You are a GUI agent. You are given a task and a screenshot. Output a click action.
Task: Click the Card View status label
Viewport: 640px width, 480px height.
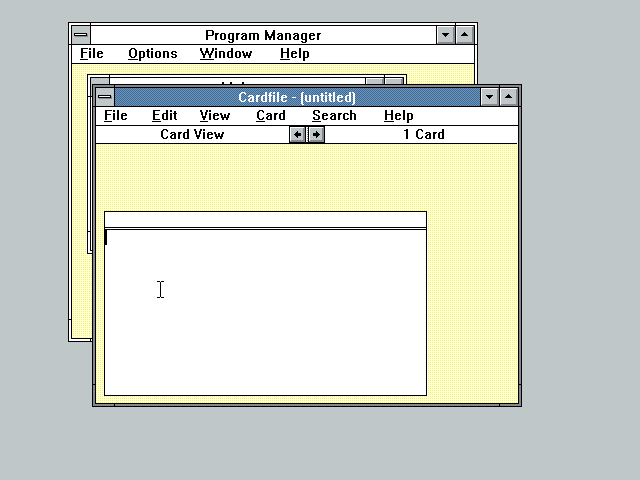point(192,134)
